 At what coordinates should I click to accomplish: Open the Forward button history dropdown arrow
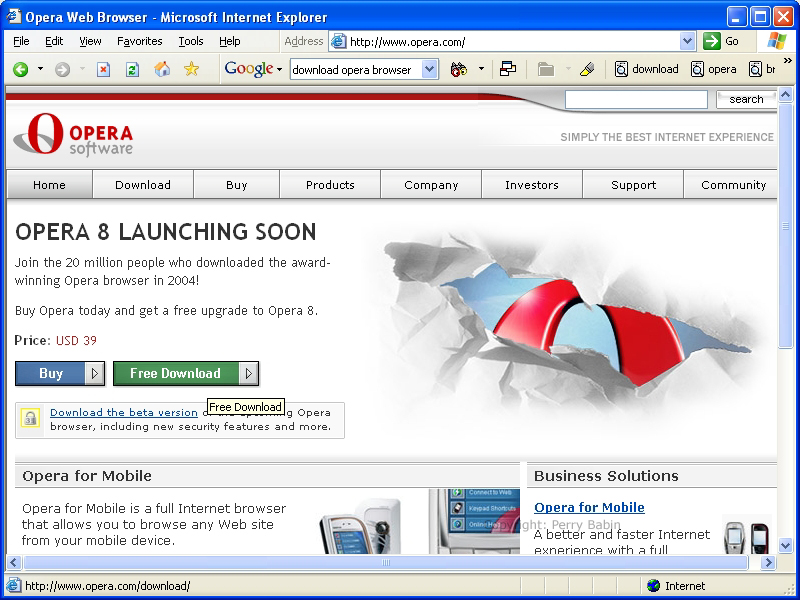coord(82,69)
